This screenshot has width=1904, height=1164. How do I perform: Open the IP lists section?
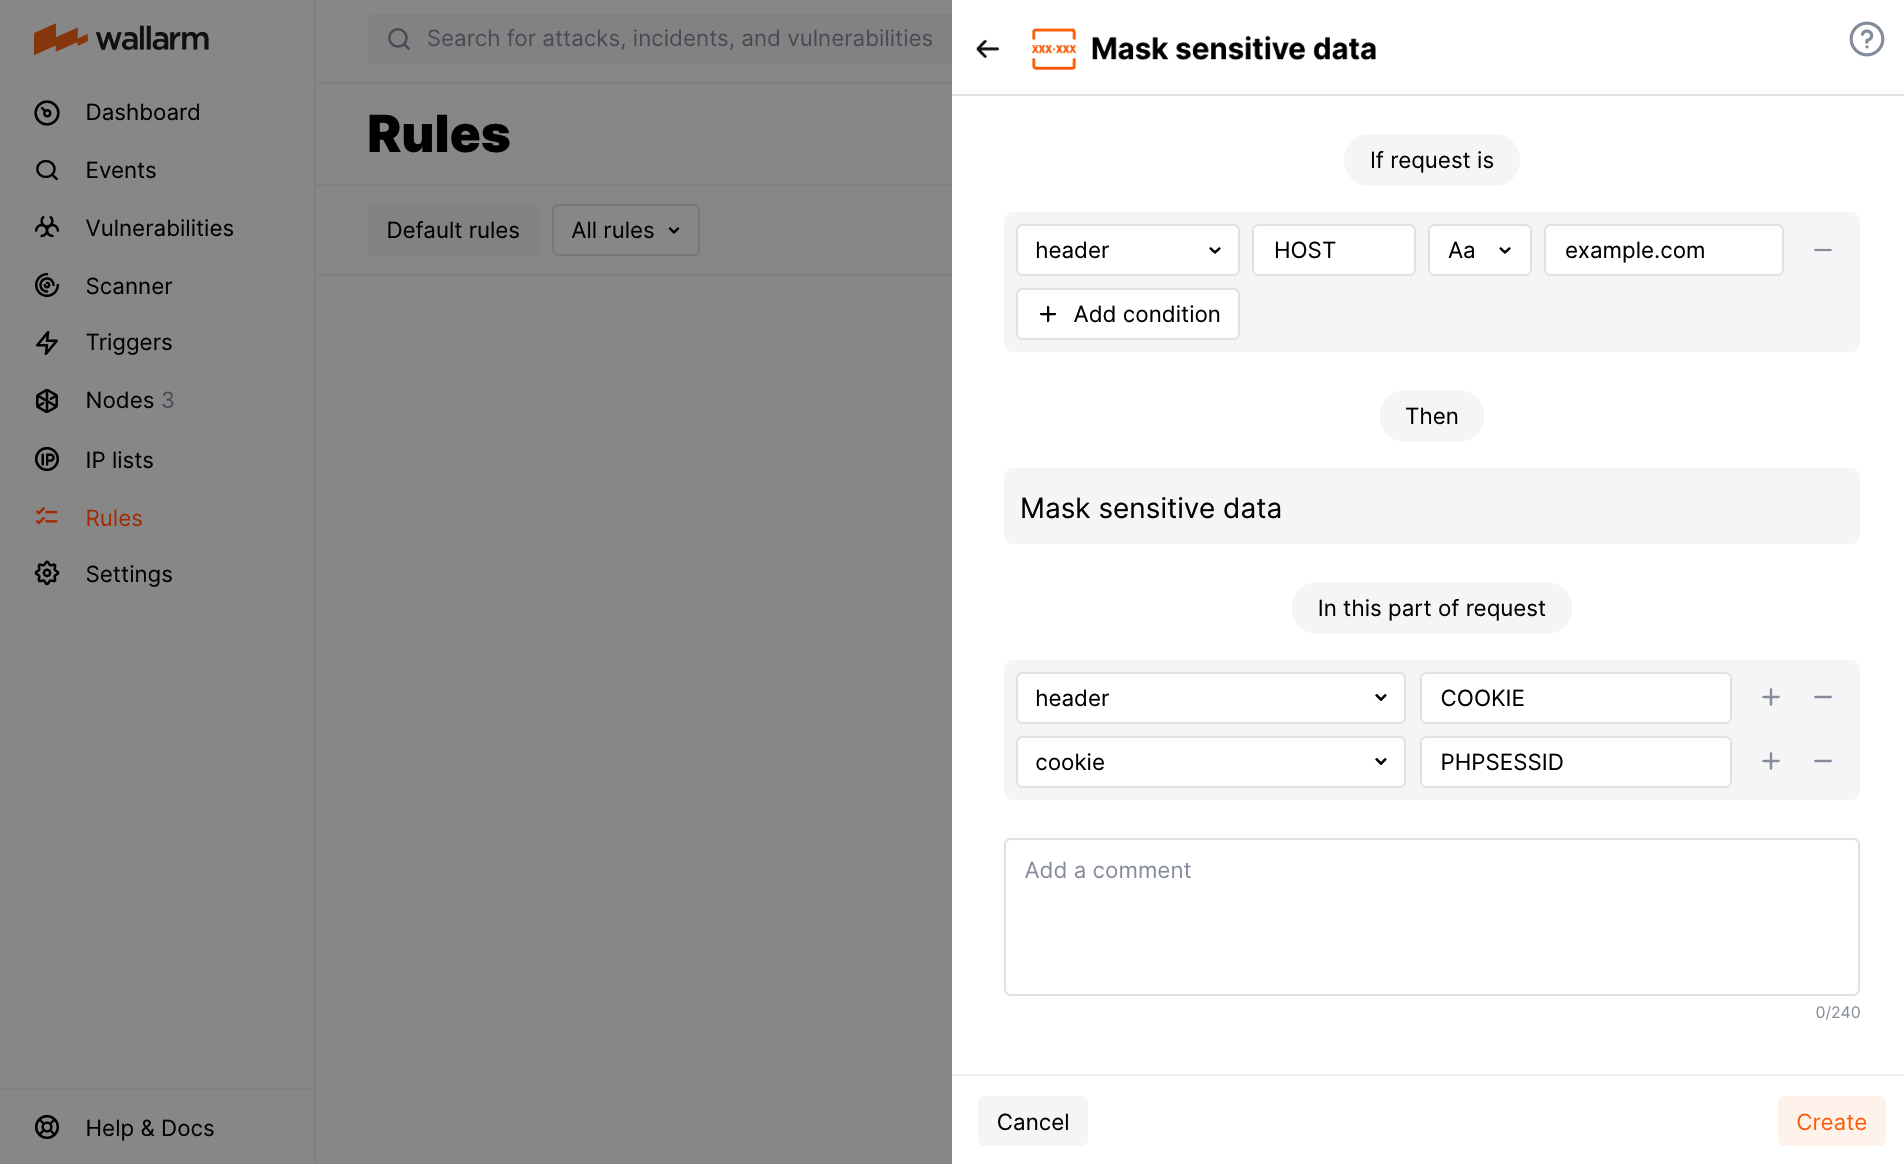(x=118, y=460)
